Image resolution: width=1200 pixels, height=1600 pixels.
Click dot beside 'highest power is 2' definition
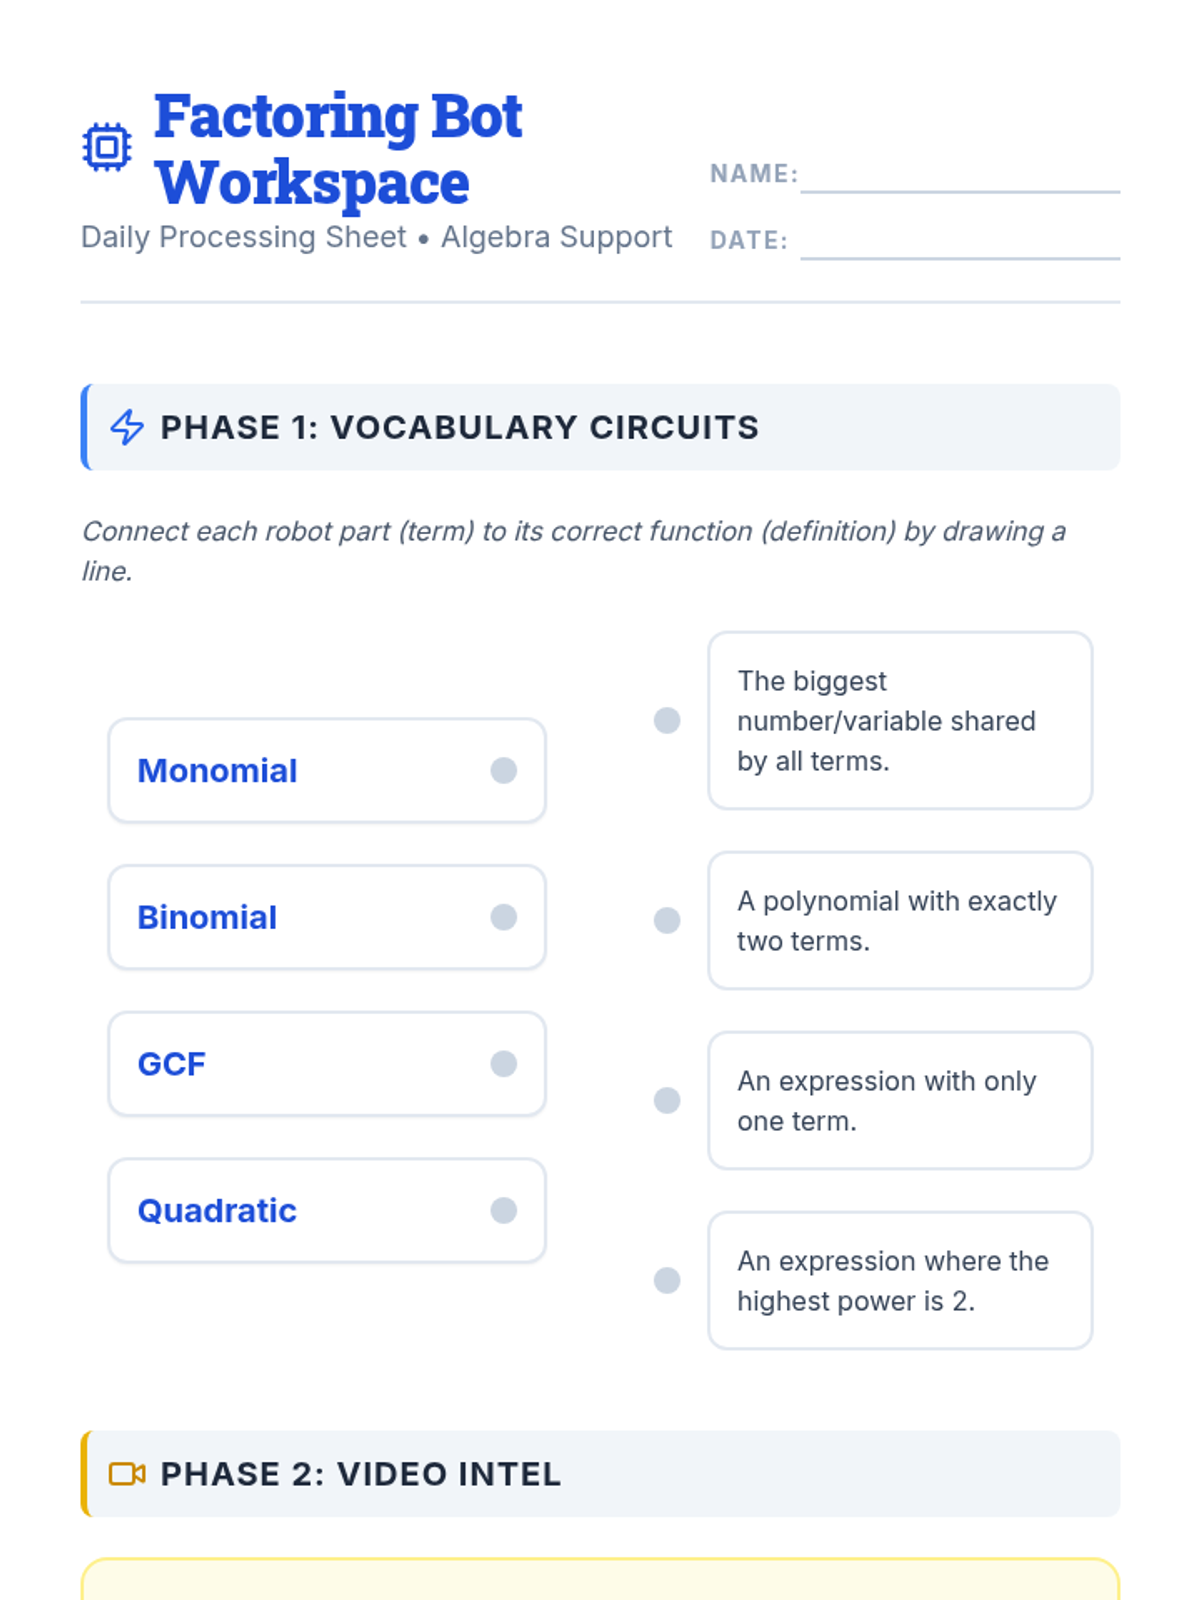(667, 1281)
